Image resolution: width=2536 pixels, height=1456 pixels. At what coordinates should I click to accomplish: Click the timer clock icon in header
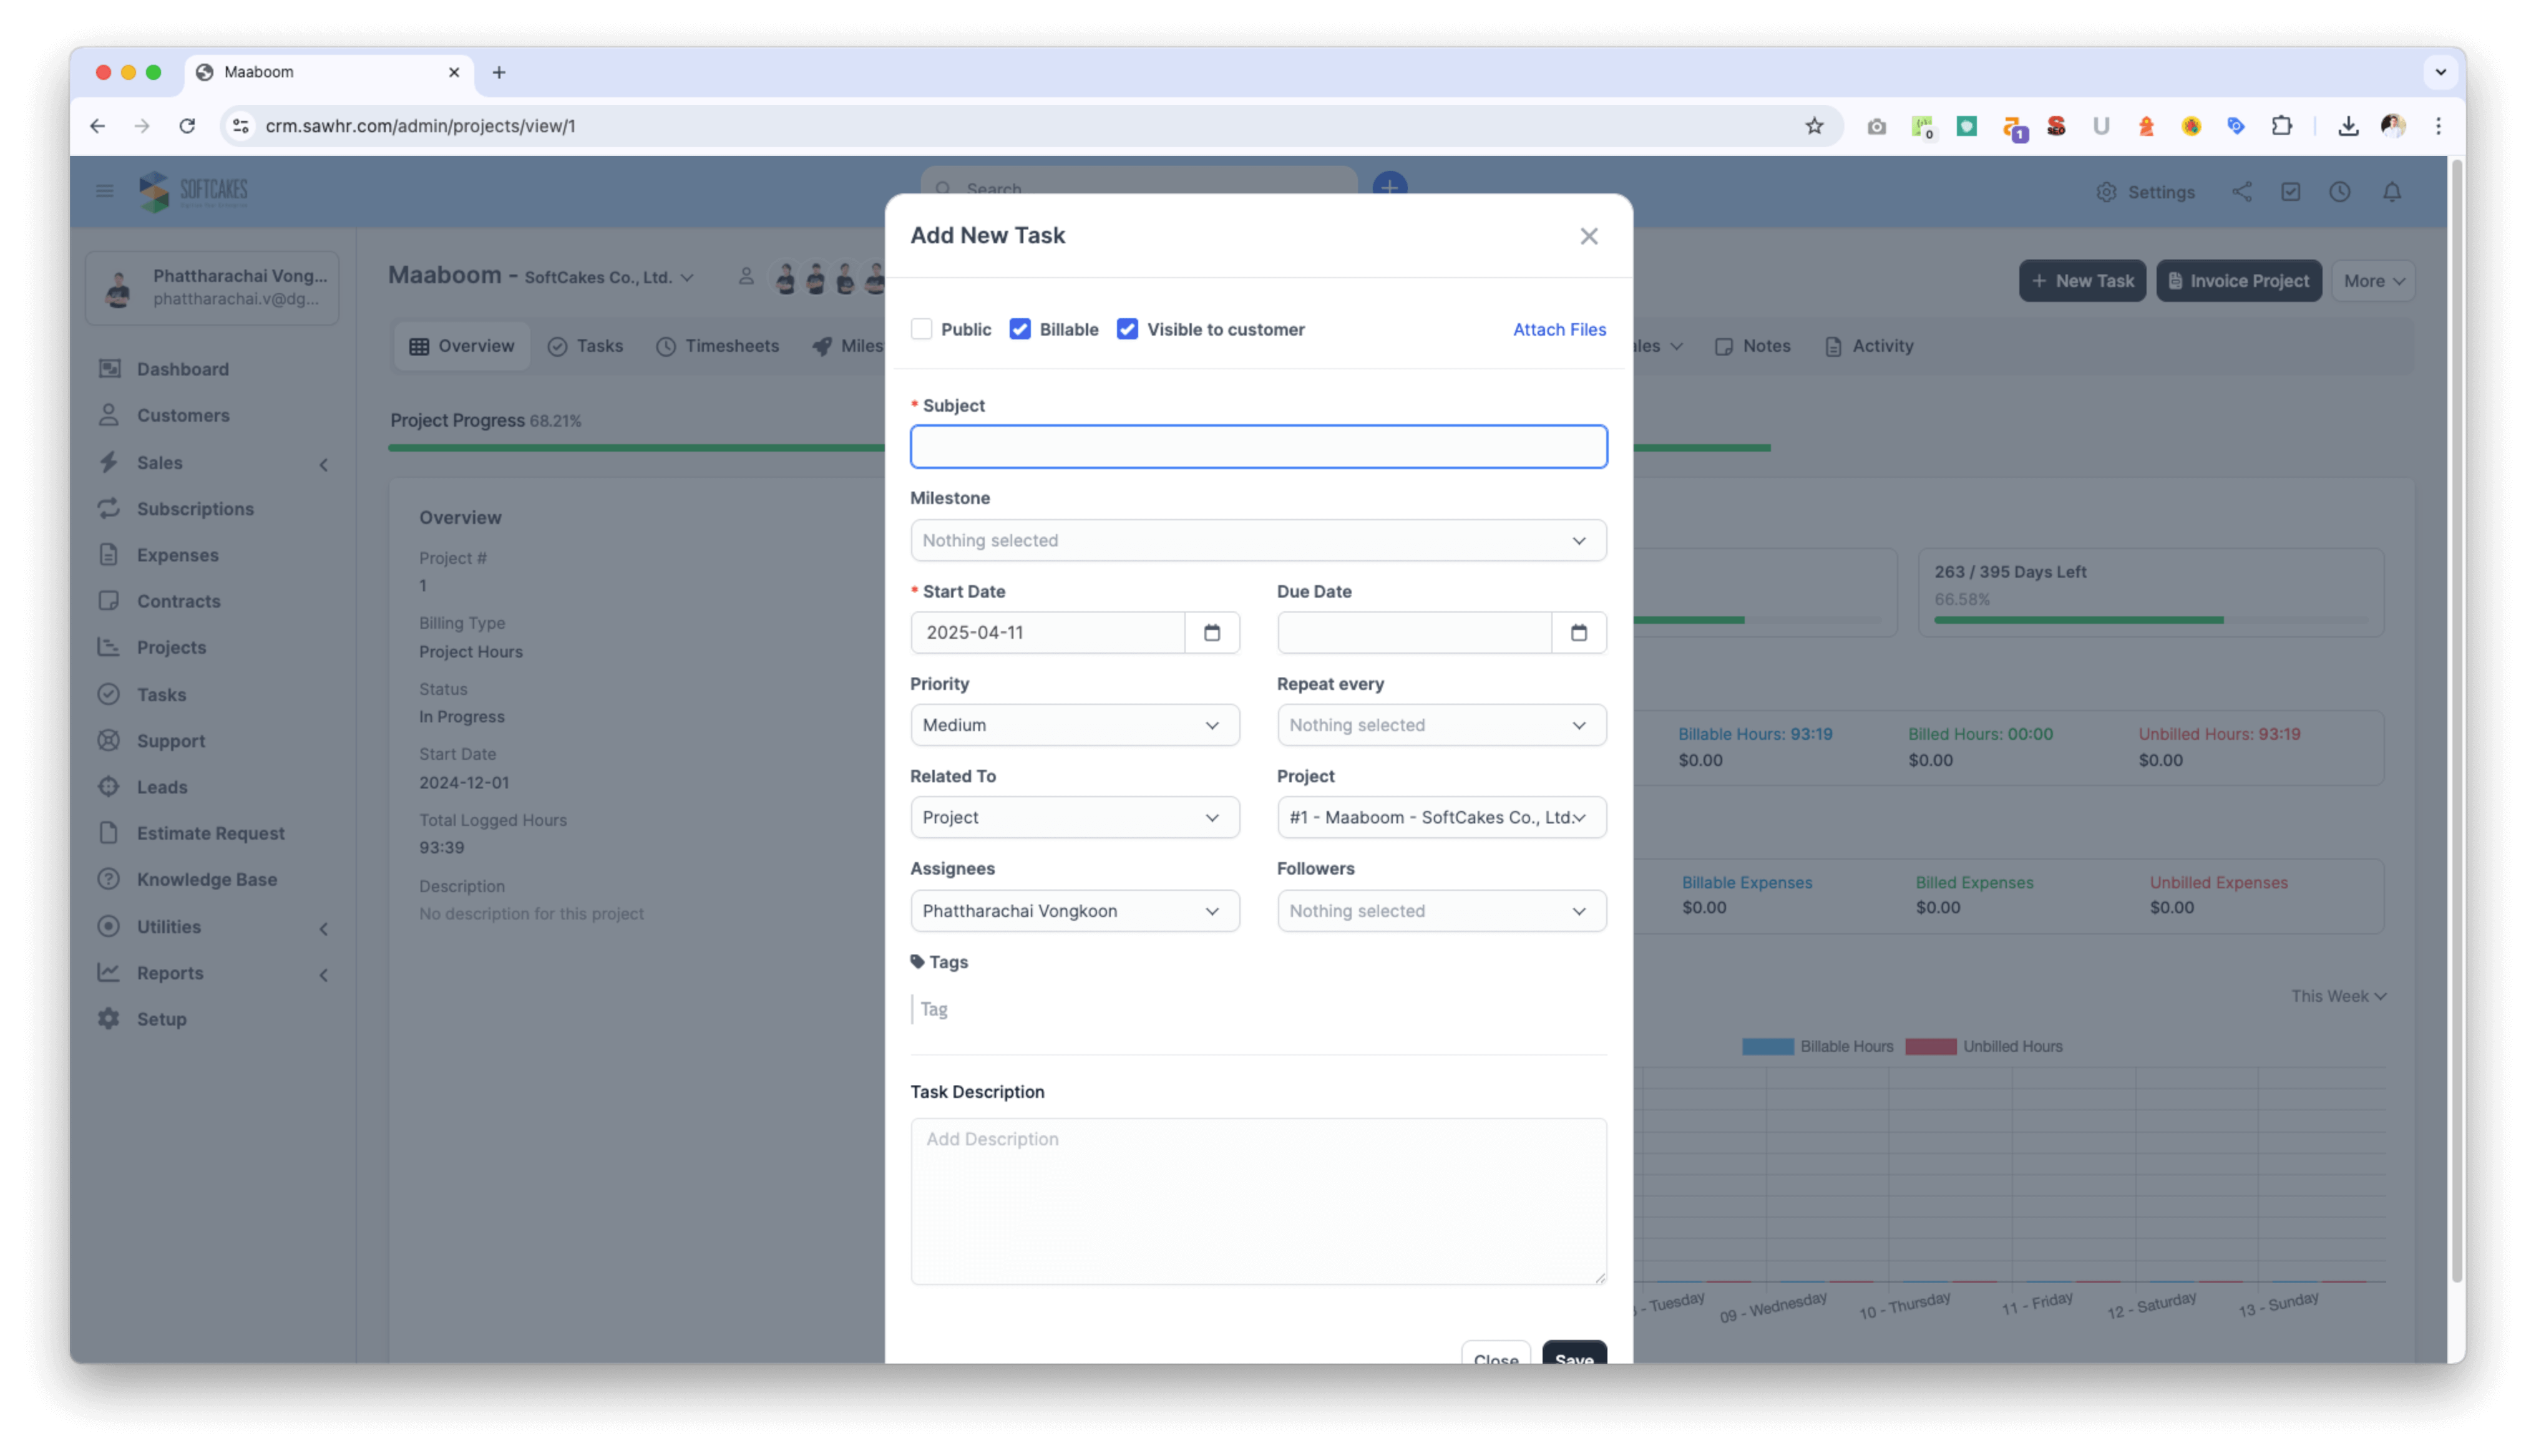[2339, 191]
